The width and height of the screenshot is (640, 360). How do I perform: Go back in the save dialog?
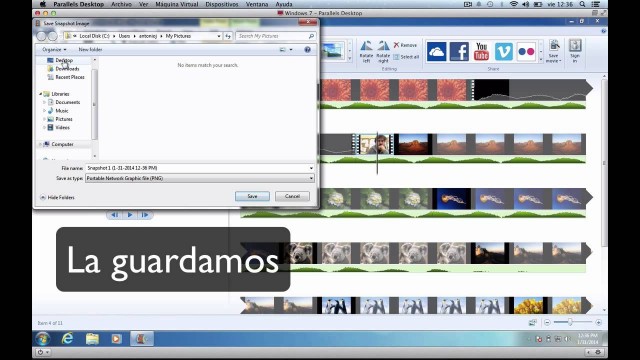(41, 36)
